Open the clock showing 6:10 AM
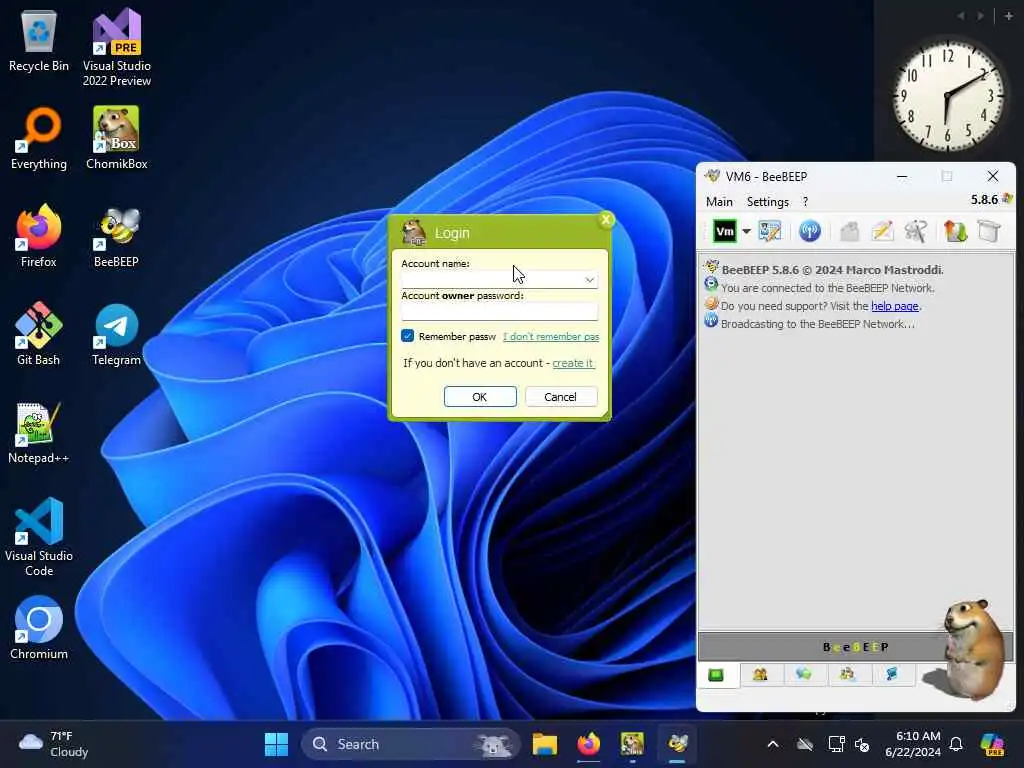1024x768 pixels. pyautogui.click(x=913, y=744)
